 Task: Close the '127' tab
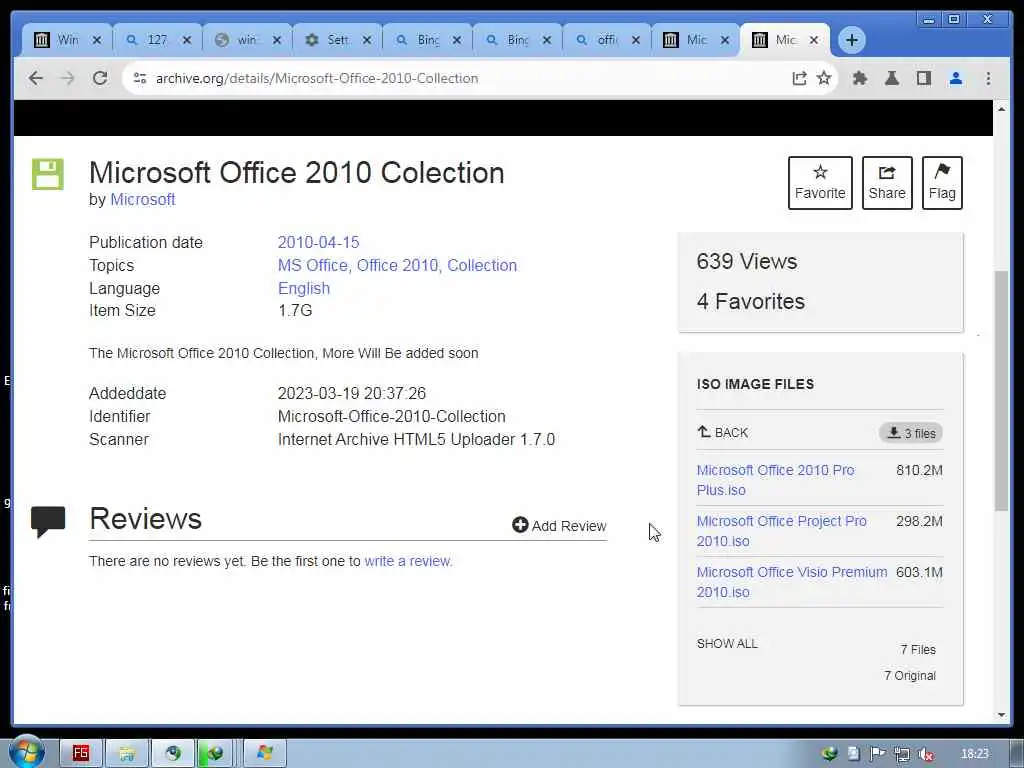point(187,40)
